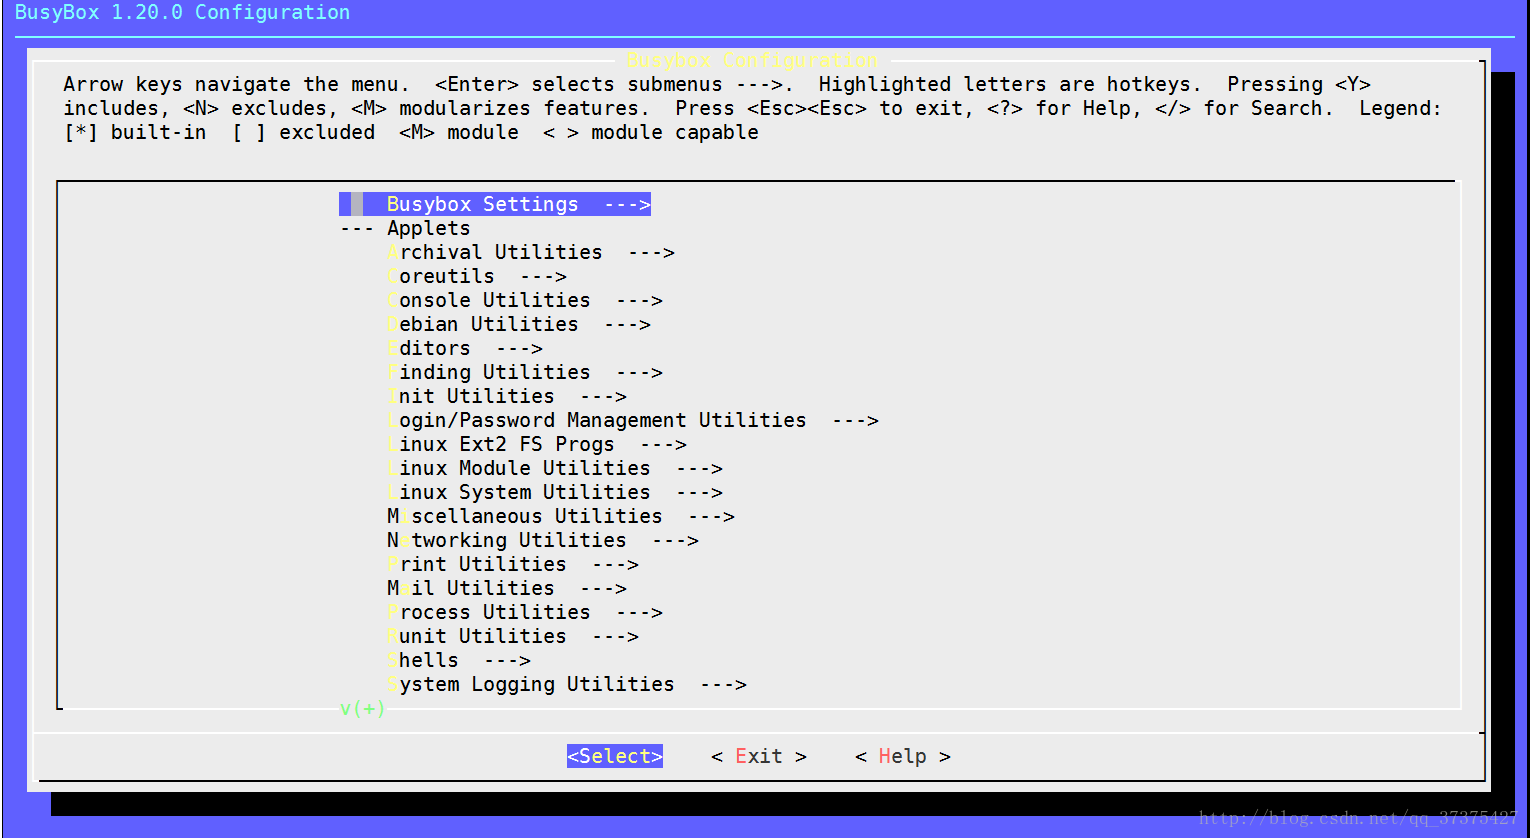Image resolution: width=1530 pixels, height=838 pixels.
Task: Open System Logging Utilities submenu
Action: pyautogui.click(x=567, y=684)
